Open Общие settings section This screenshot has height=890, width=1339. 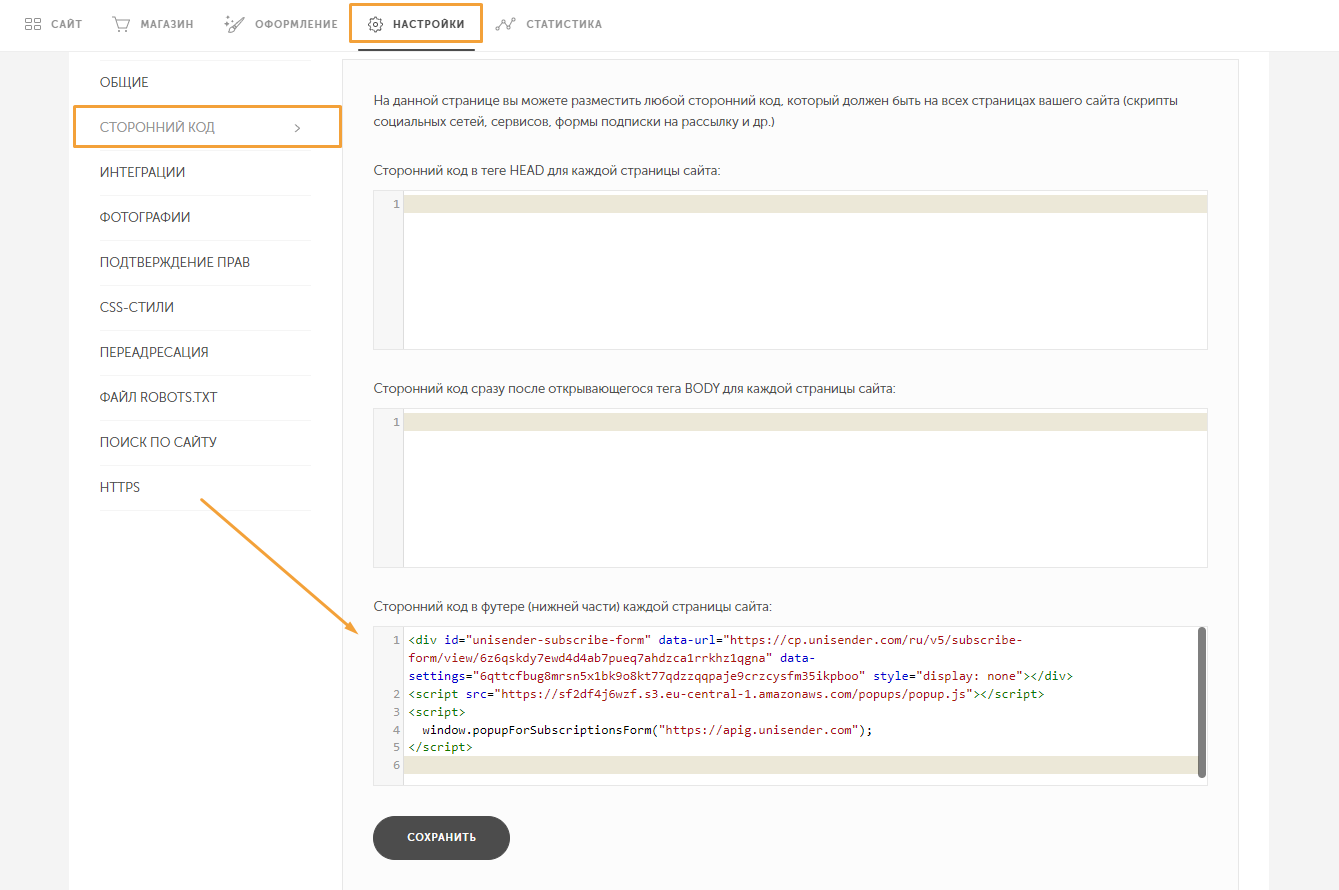(124, 82)
